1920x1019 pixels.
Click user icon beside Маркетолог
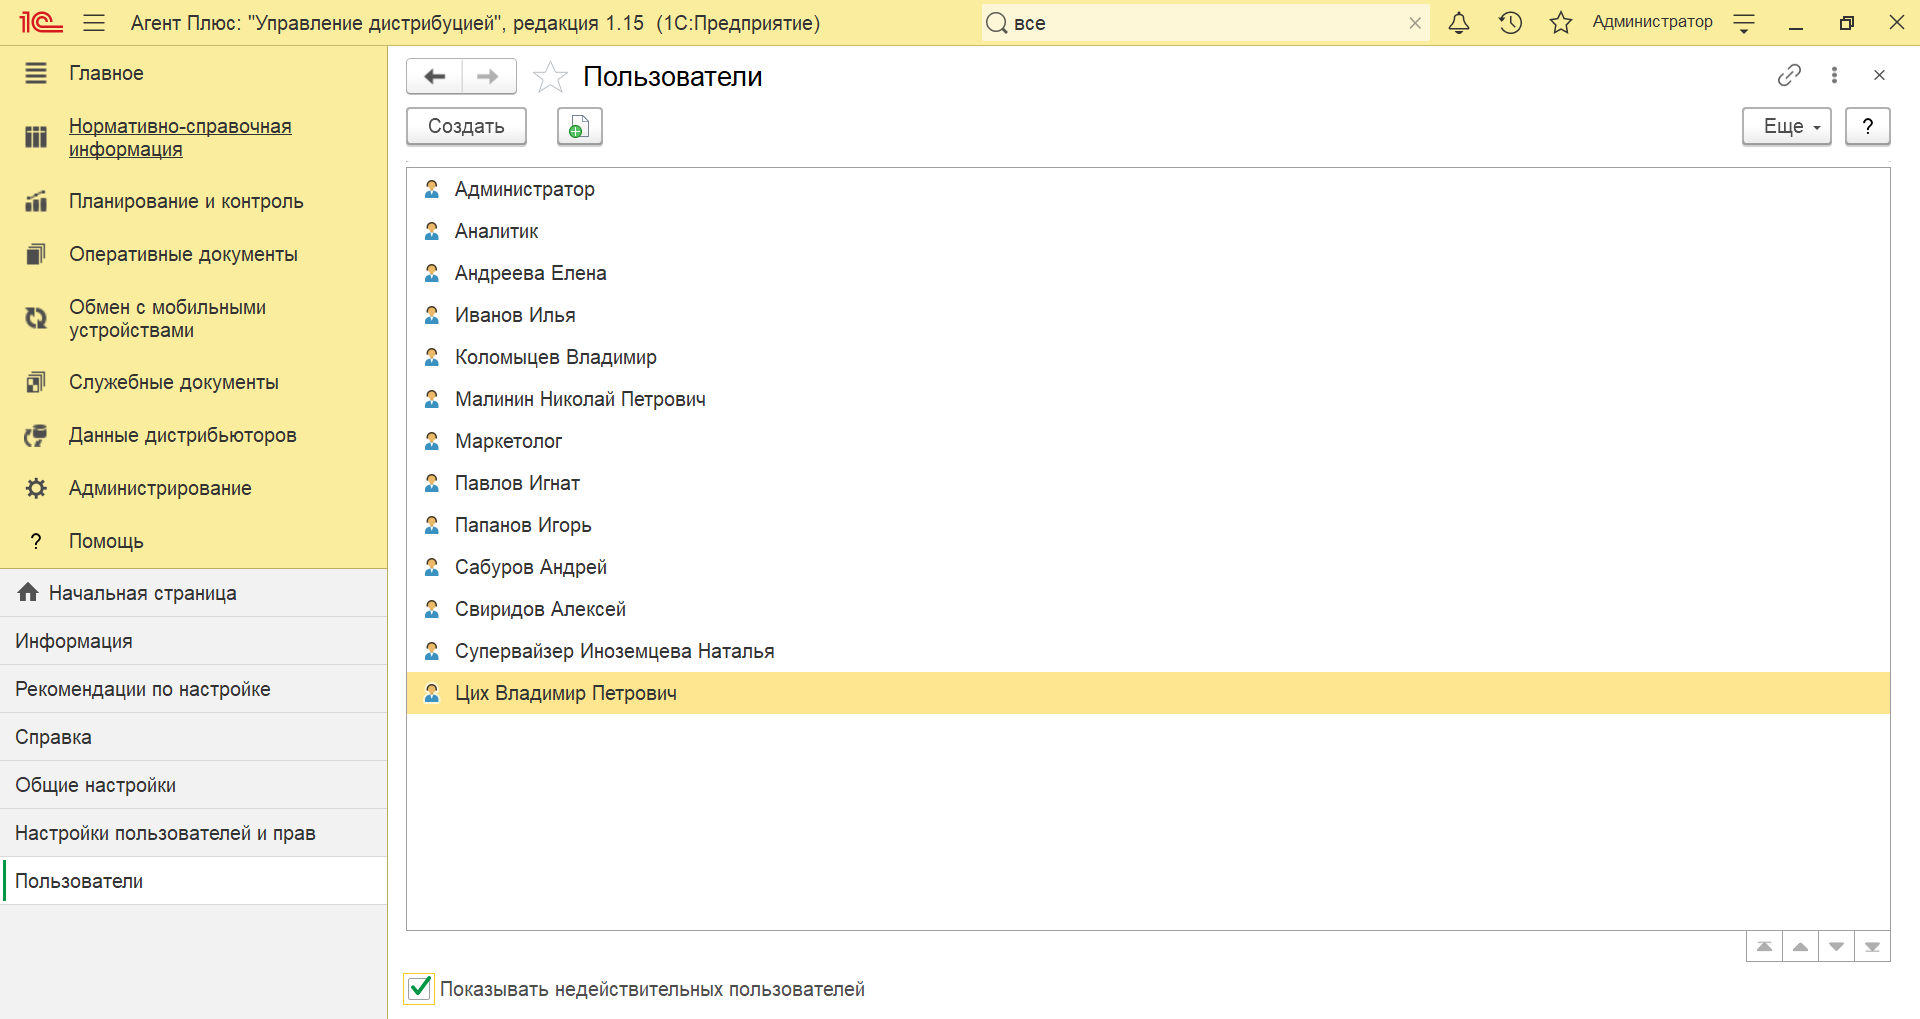coord(432,441)
